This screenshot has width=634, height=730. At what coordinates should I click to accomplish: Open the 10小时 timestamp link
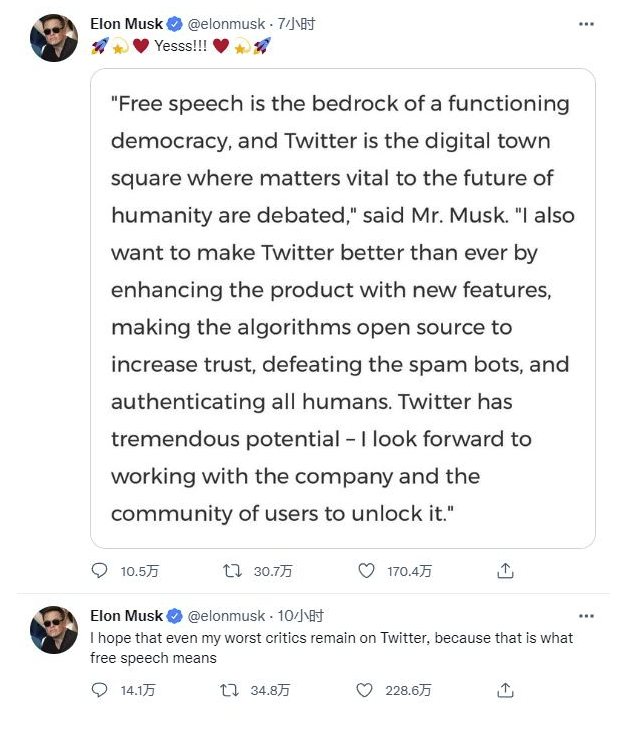(x=301, y=616)
